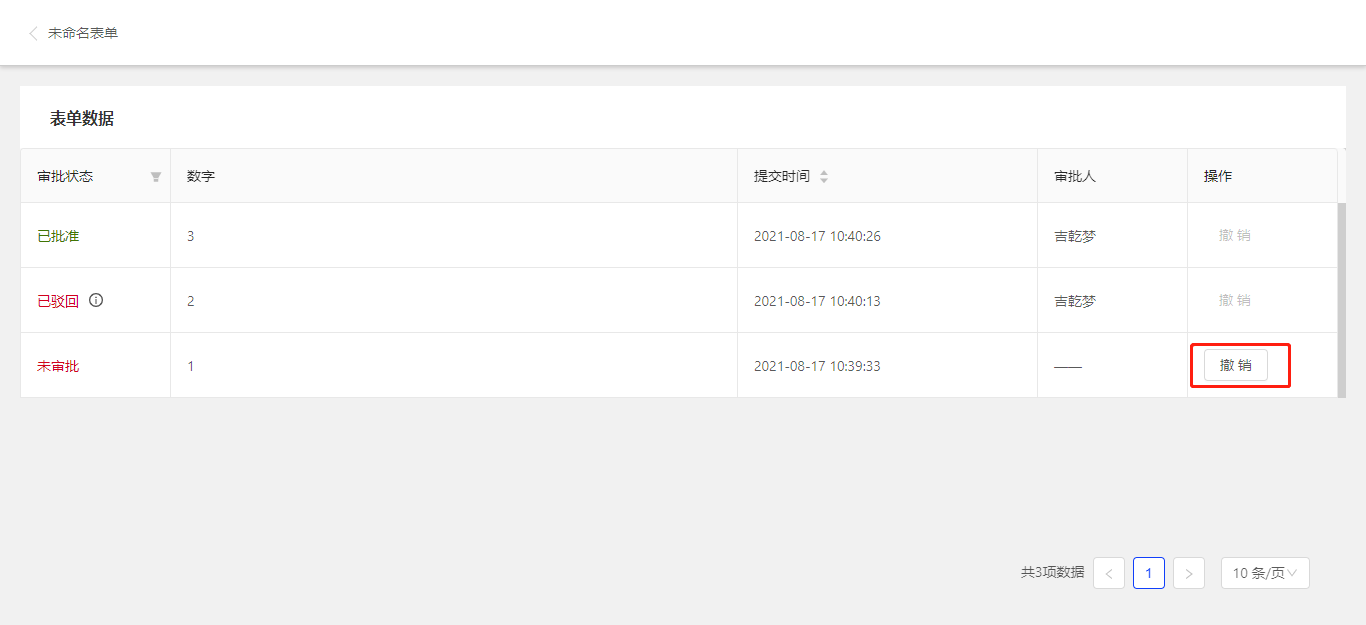
Task: Select page 1 in pagination
Action: [x=1149, y=573]
